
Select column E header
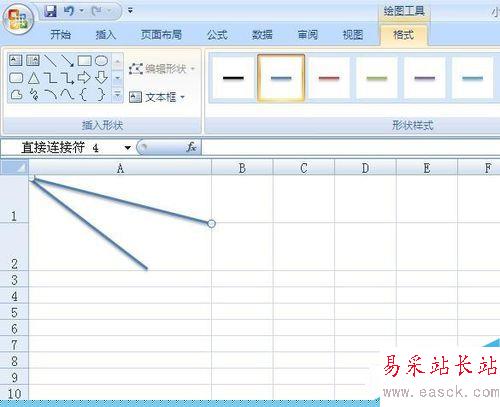427,168
